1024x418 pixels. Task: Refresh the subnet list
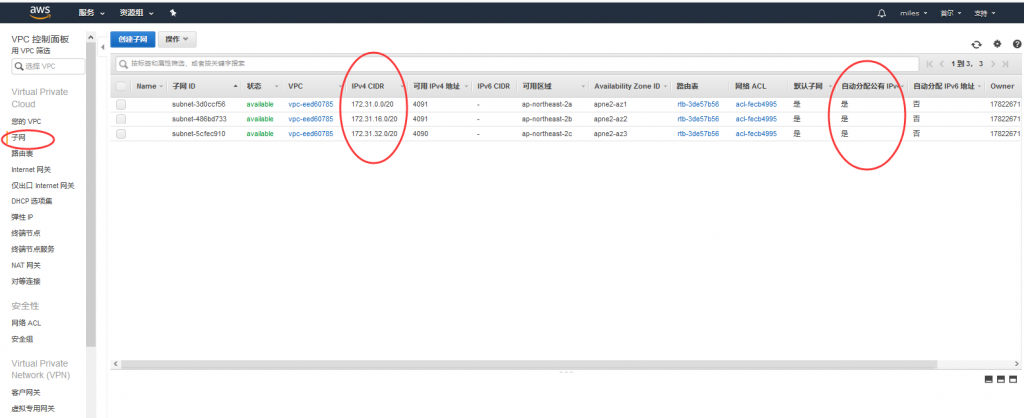click(976, 44)
